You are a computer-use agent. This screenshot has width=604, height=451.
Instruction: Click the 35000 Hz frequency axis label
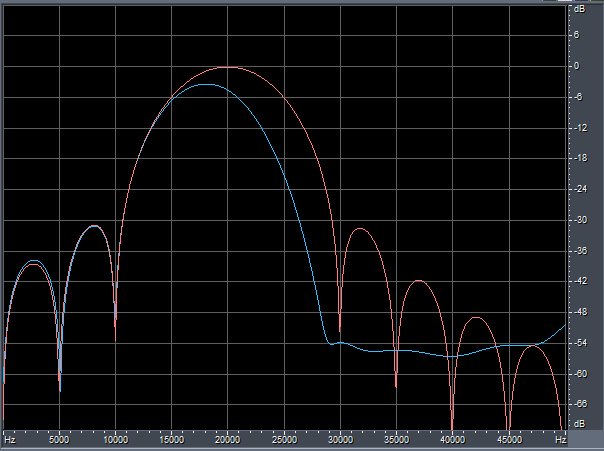click(x=396, y=440)
